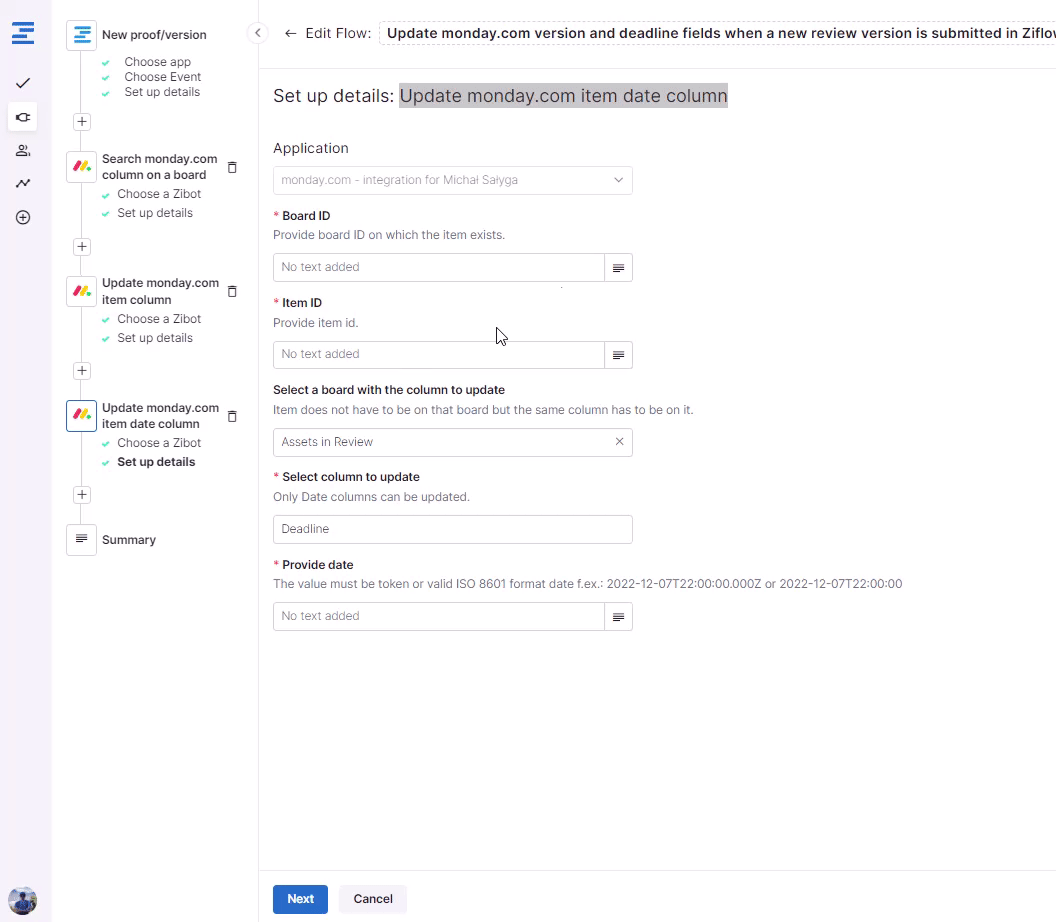Go to the Summary step label

coord(129,540)
